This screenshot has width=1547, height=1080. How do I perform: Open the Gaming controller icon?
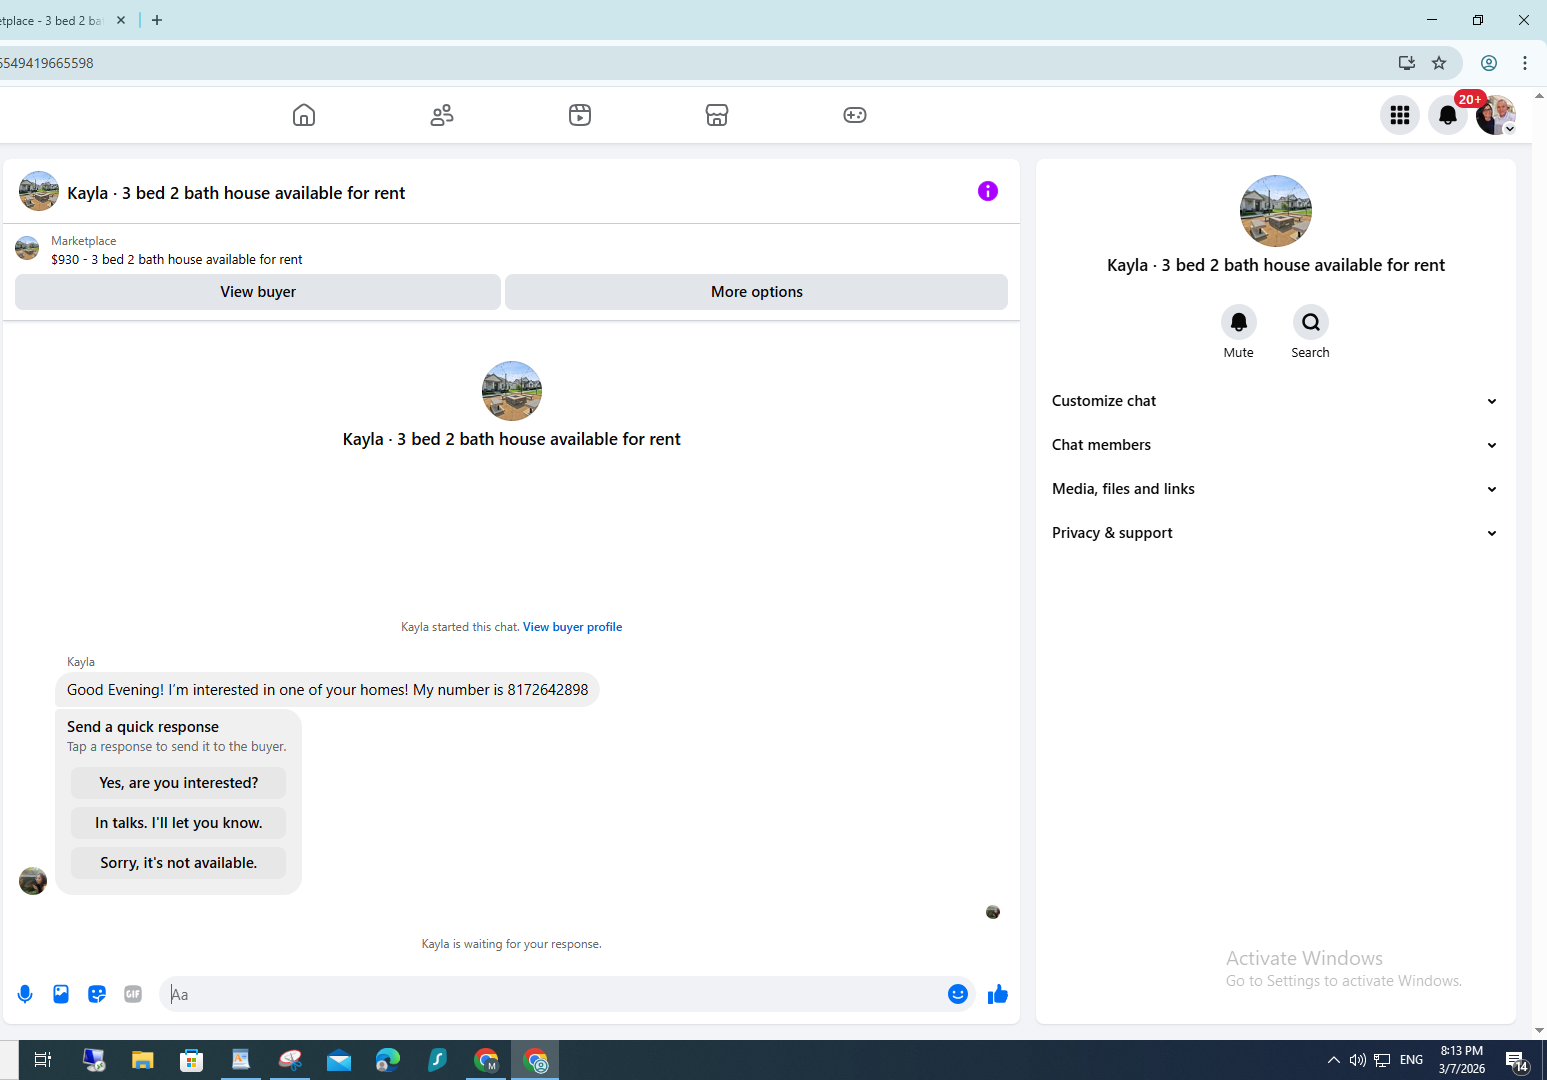(x=855, y=115)
